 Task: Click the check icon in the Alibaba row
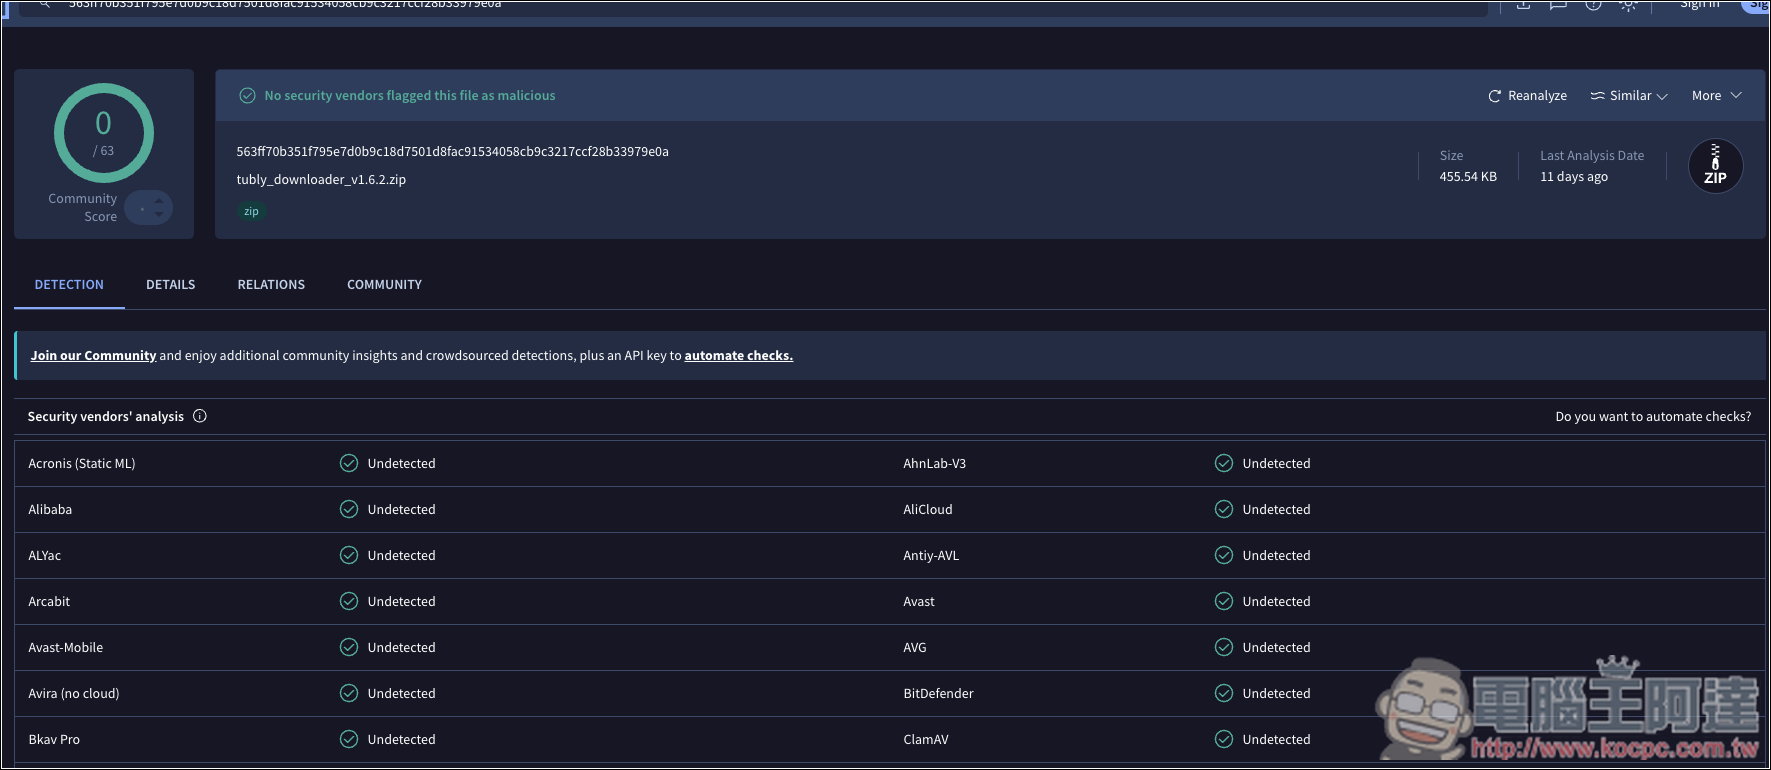349,509
